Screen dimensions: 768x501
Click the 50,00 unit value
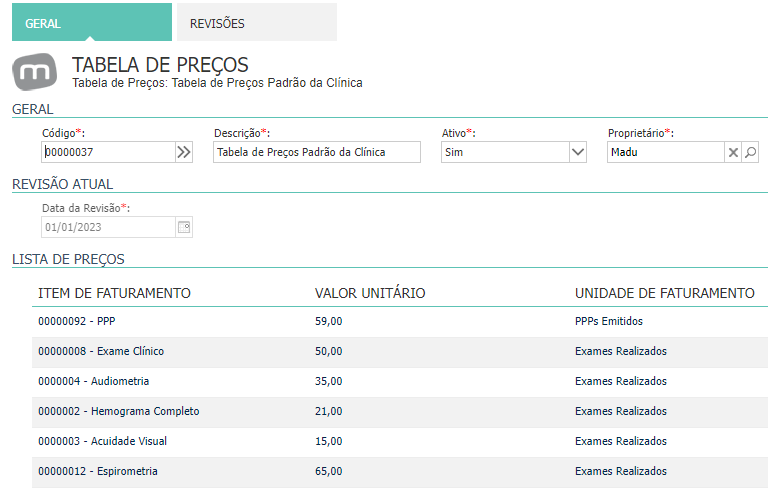click(329, 351)
